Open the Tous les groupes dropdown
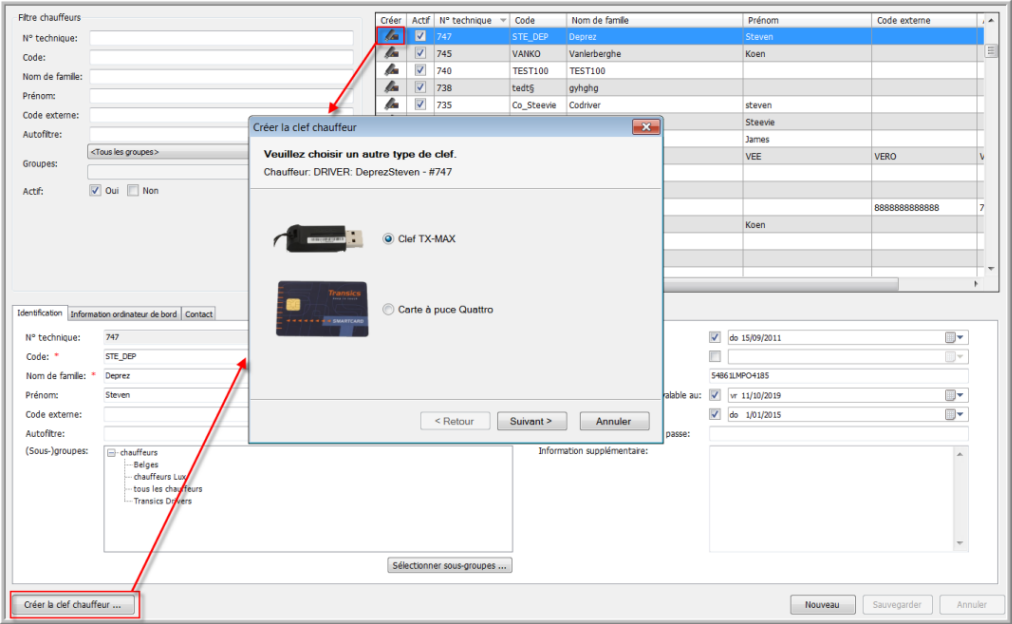The height and width of the screenshot is (624, 1012). [170, 152]
